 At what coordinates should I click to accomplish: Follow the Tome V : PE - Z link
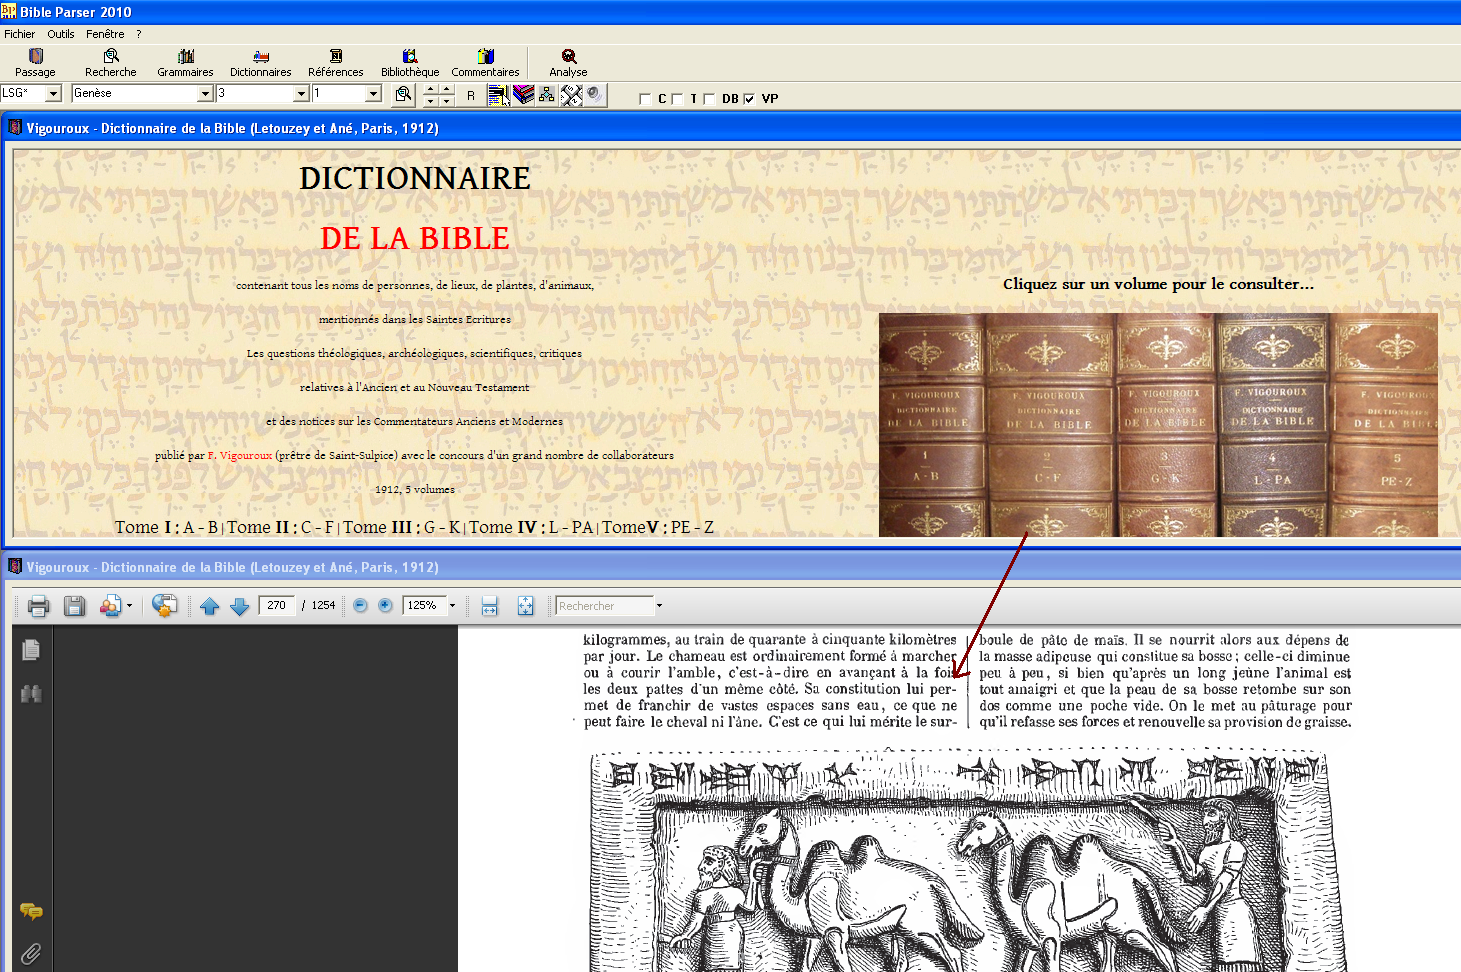pyautogui.click(x=658, y=527)
